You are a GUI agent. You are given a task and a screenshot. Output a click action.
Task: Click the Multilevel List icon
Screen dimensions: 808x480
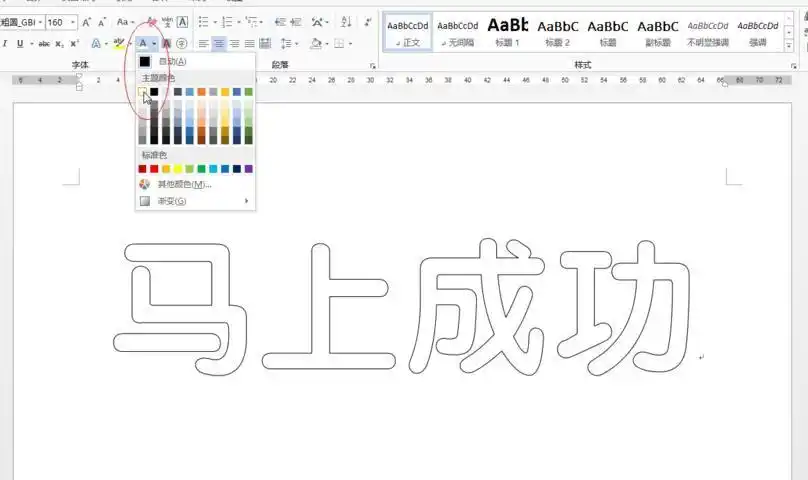[251, 22]
